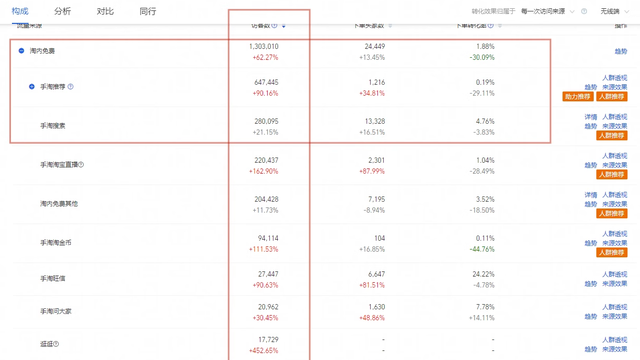
Task: Click help icon next to 访客数 header
Action: (x=275, y=26)
